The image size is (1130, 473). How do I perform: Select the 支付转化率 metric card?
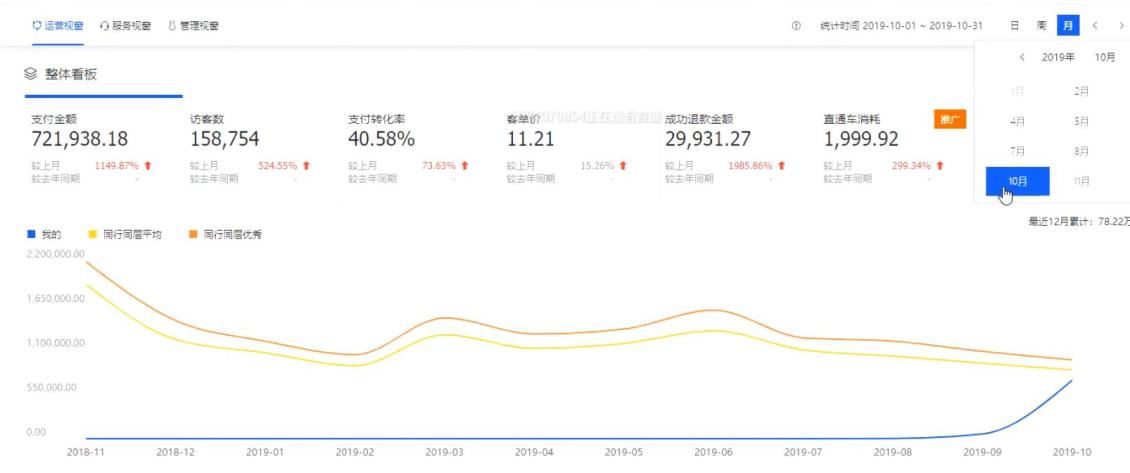pyautogui.click(x=420, y=149)
